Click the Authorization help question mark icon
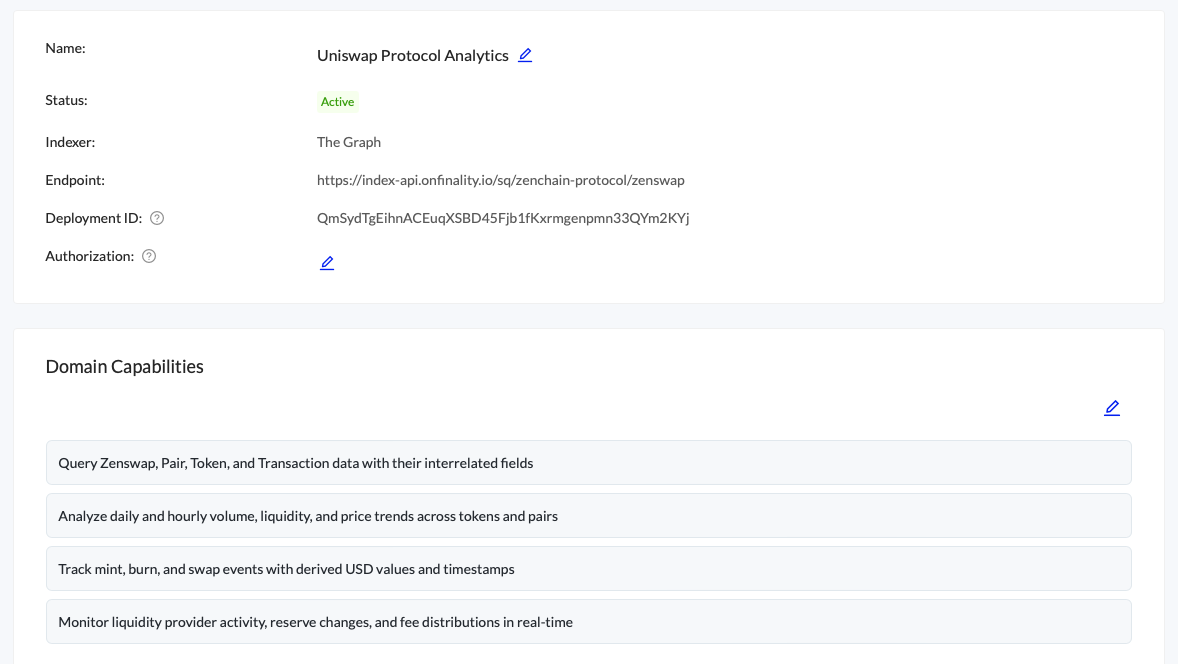Image resolution: width=1178 pixels, height=664 pixels. click(x=149, y=256)
